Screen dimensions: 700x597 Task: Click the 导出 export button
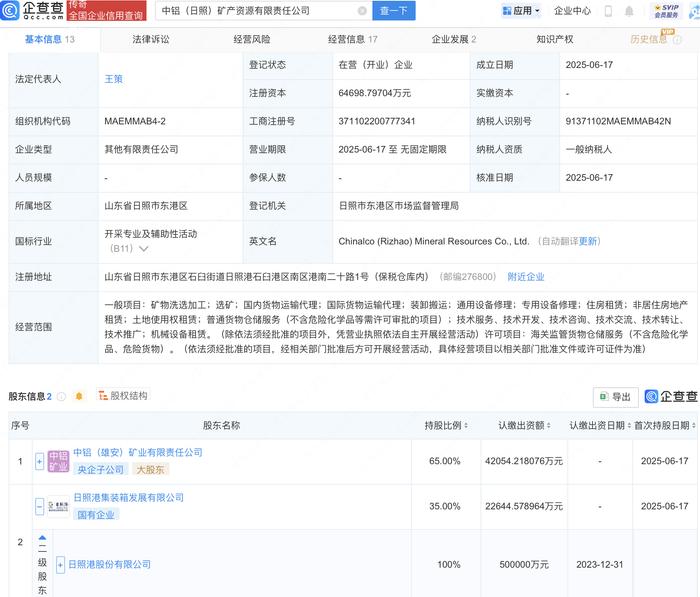616,397
